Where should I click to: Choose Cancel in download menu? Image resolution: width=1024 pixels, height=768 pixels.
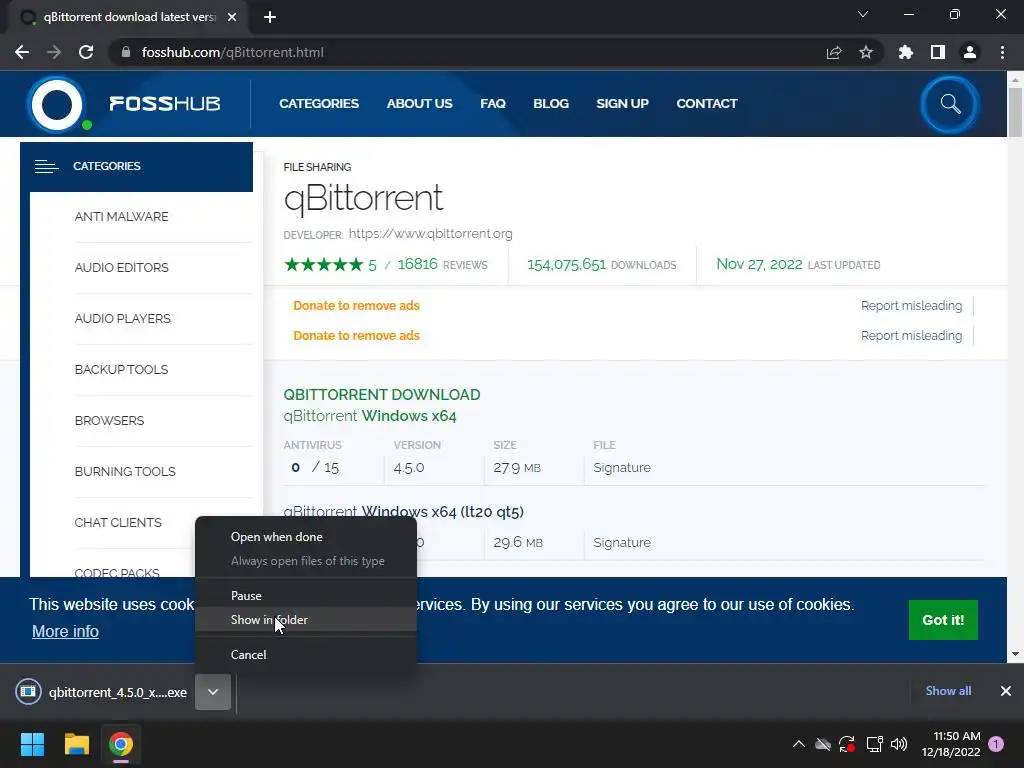(x=306, y=654)
